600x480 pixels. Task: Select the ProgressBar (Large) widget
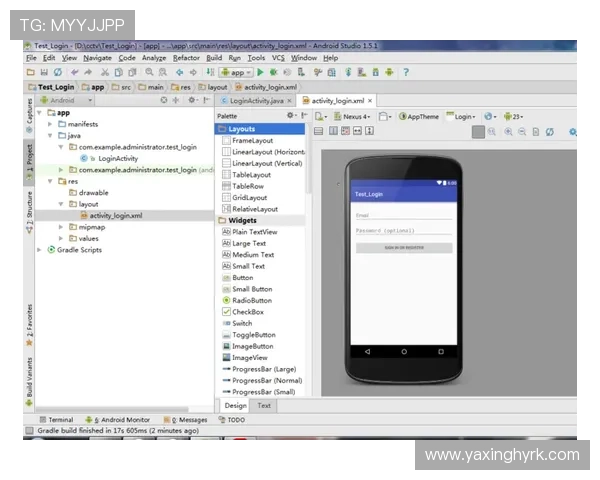coord(265,369)
